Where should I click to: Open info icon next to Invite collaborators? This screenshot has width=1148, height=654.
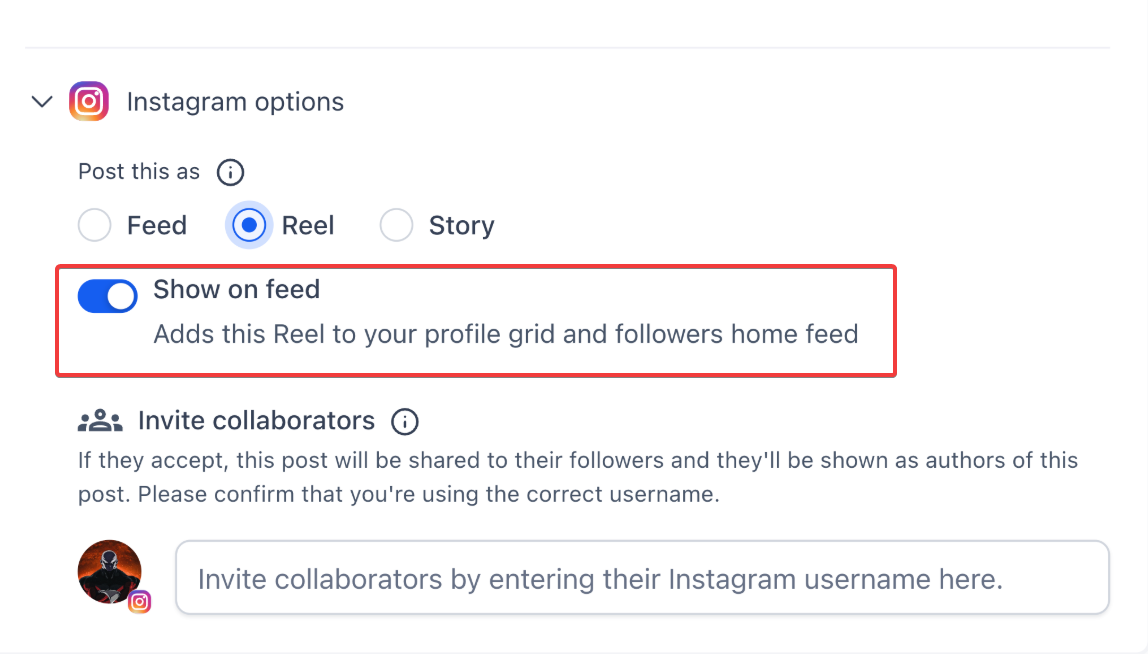405,421
